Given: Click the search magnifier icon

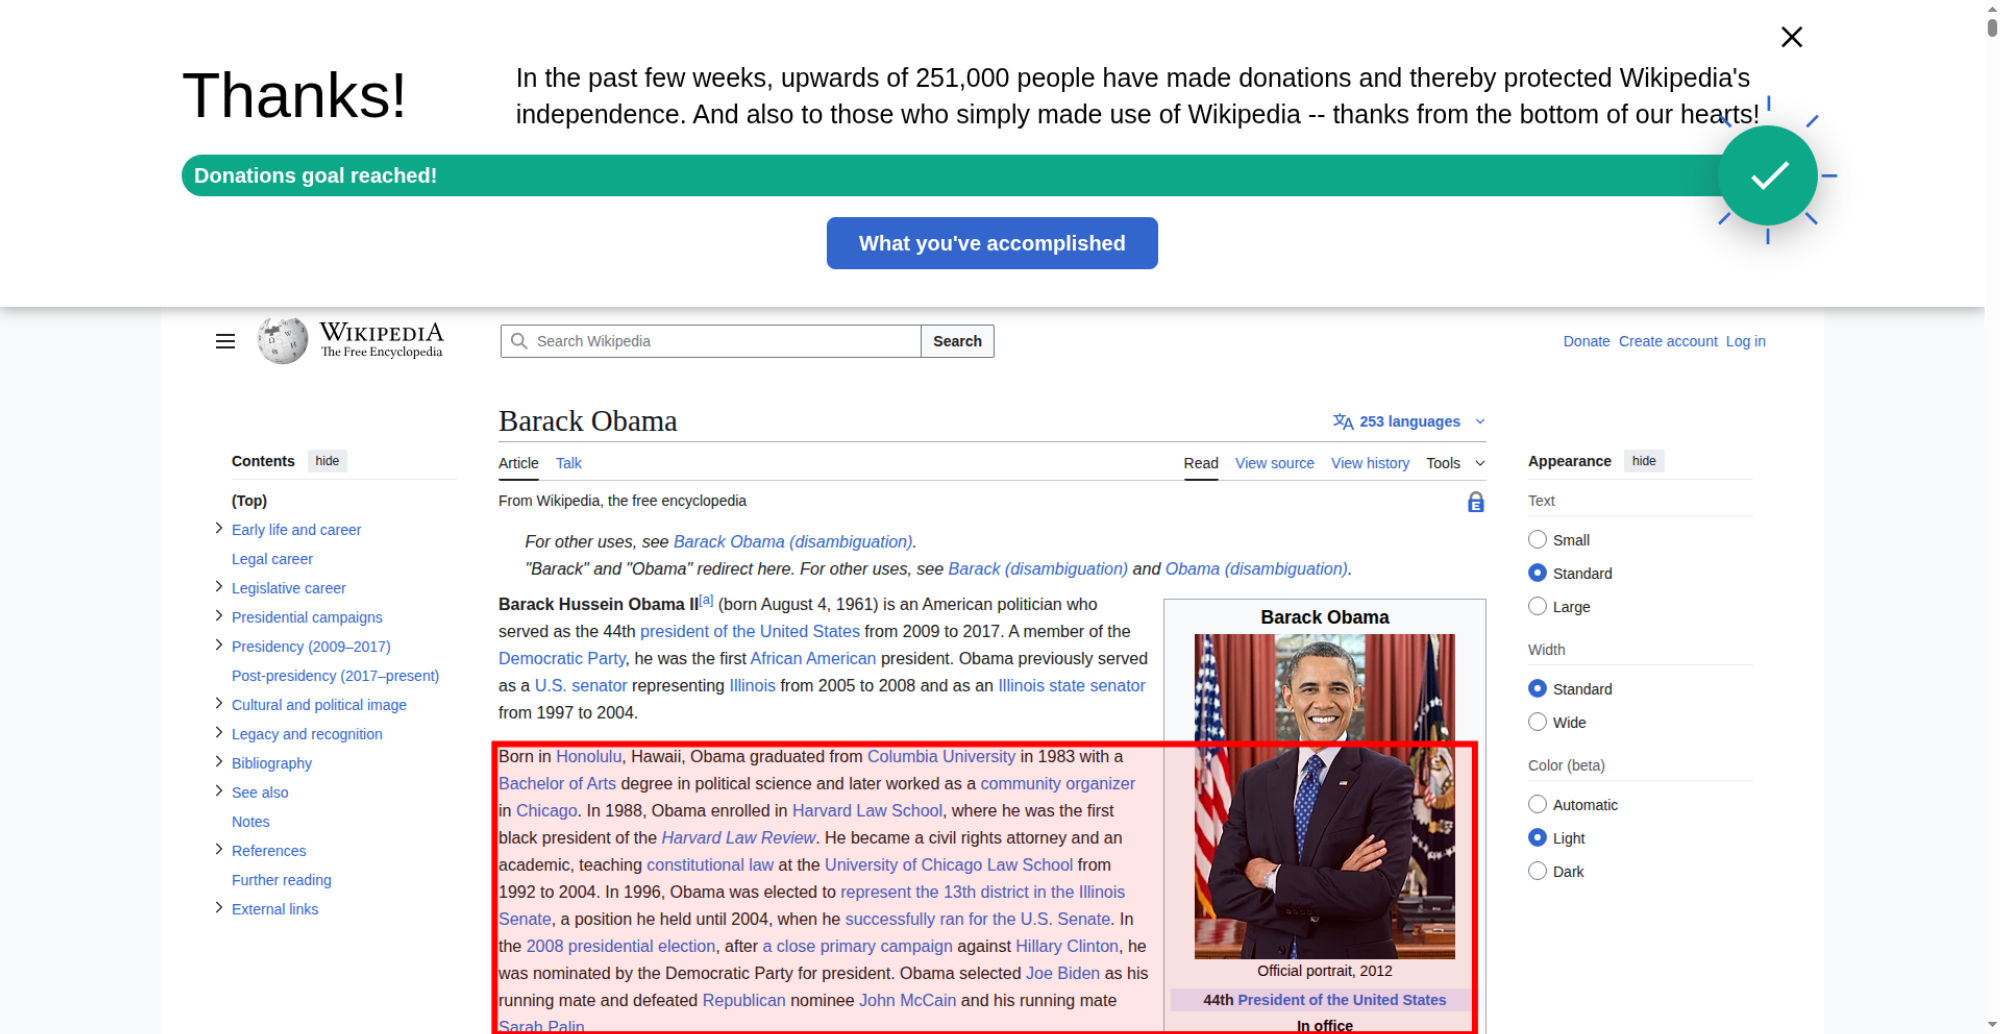Looking at the screenshot, I should coord(519,341).
